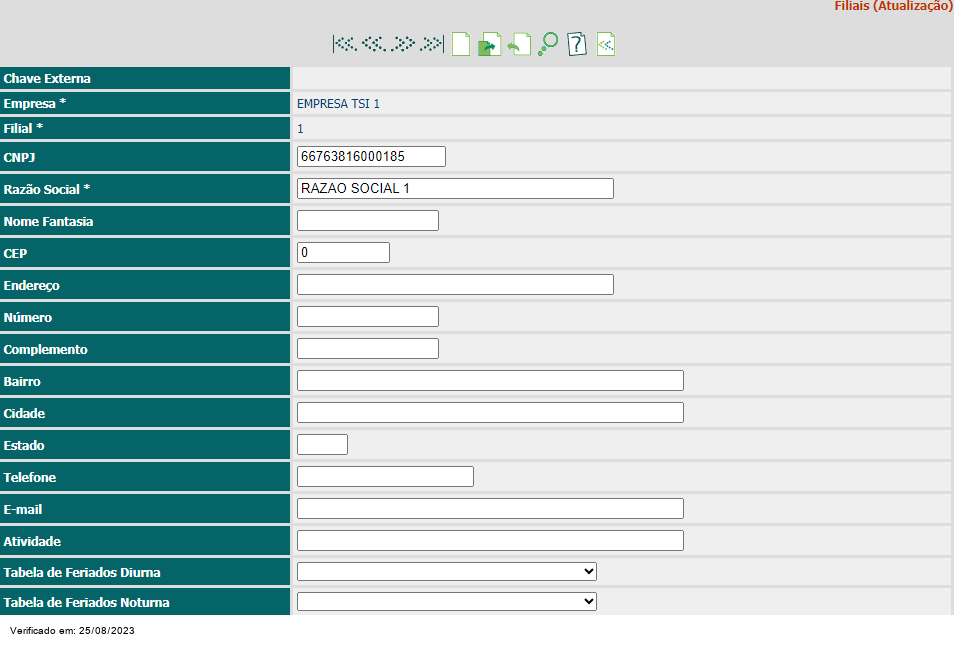Create a new blank record

point(461,44)
